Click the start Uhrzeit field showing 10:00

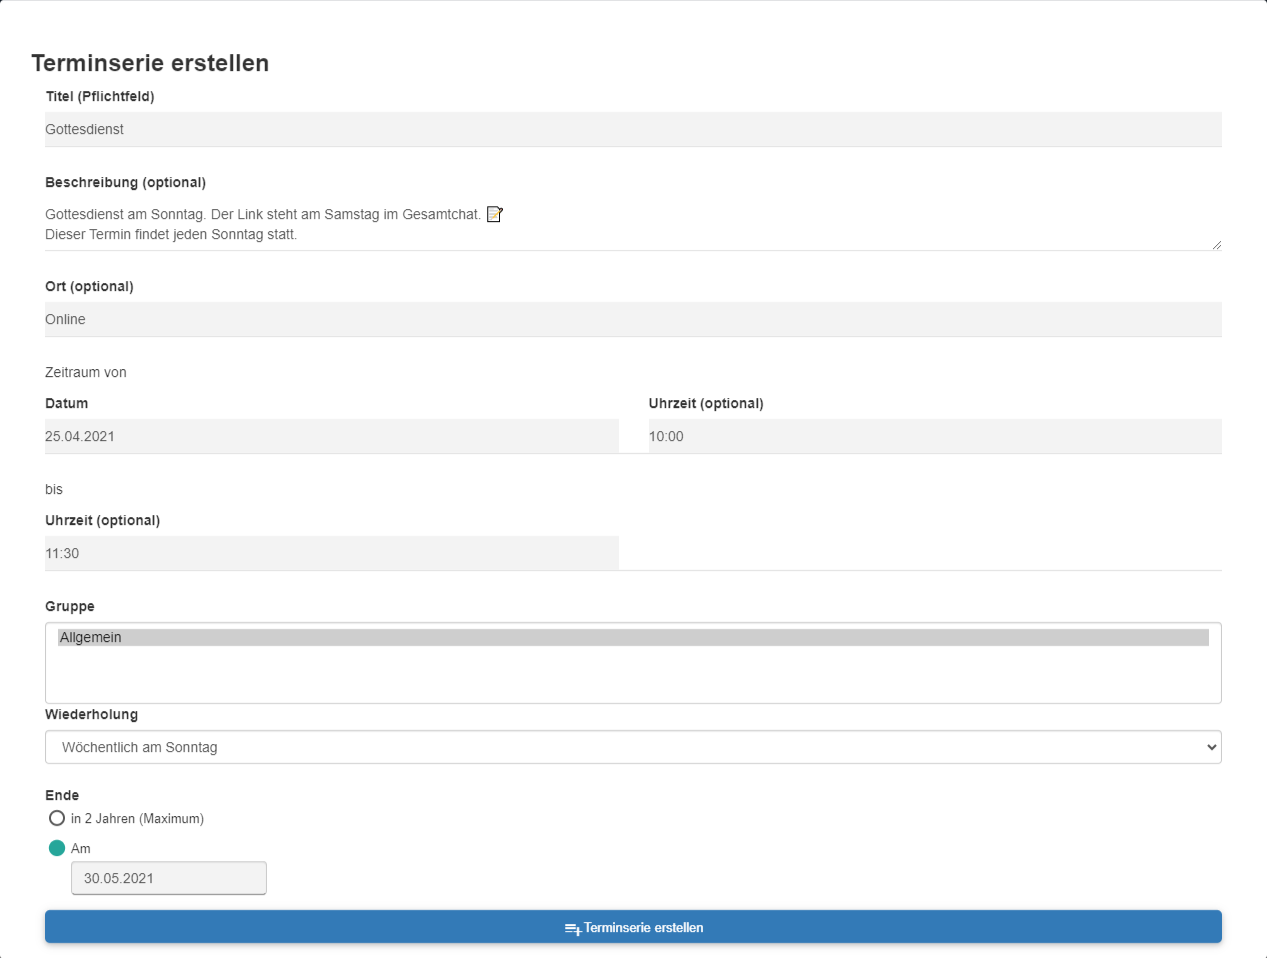coord(934,437)
